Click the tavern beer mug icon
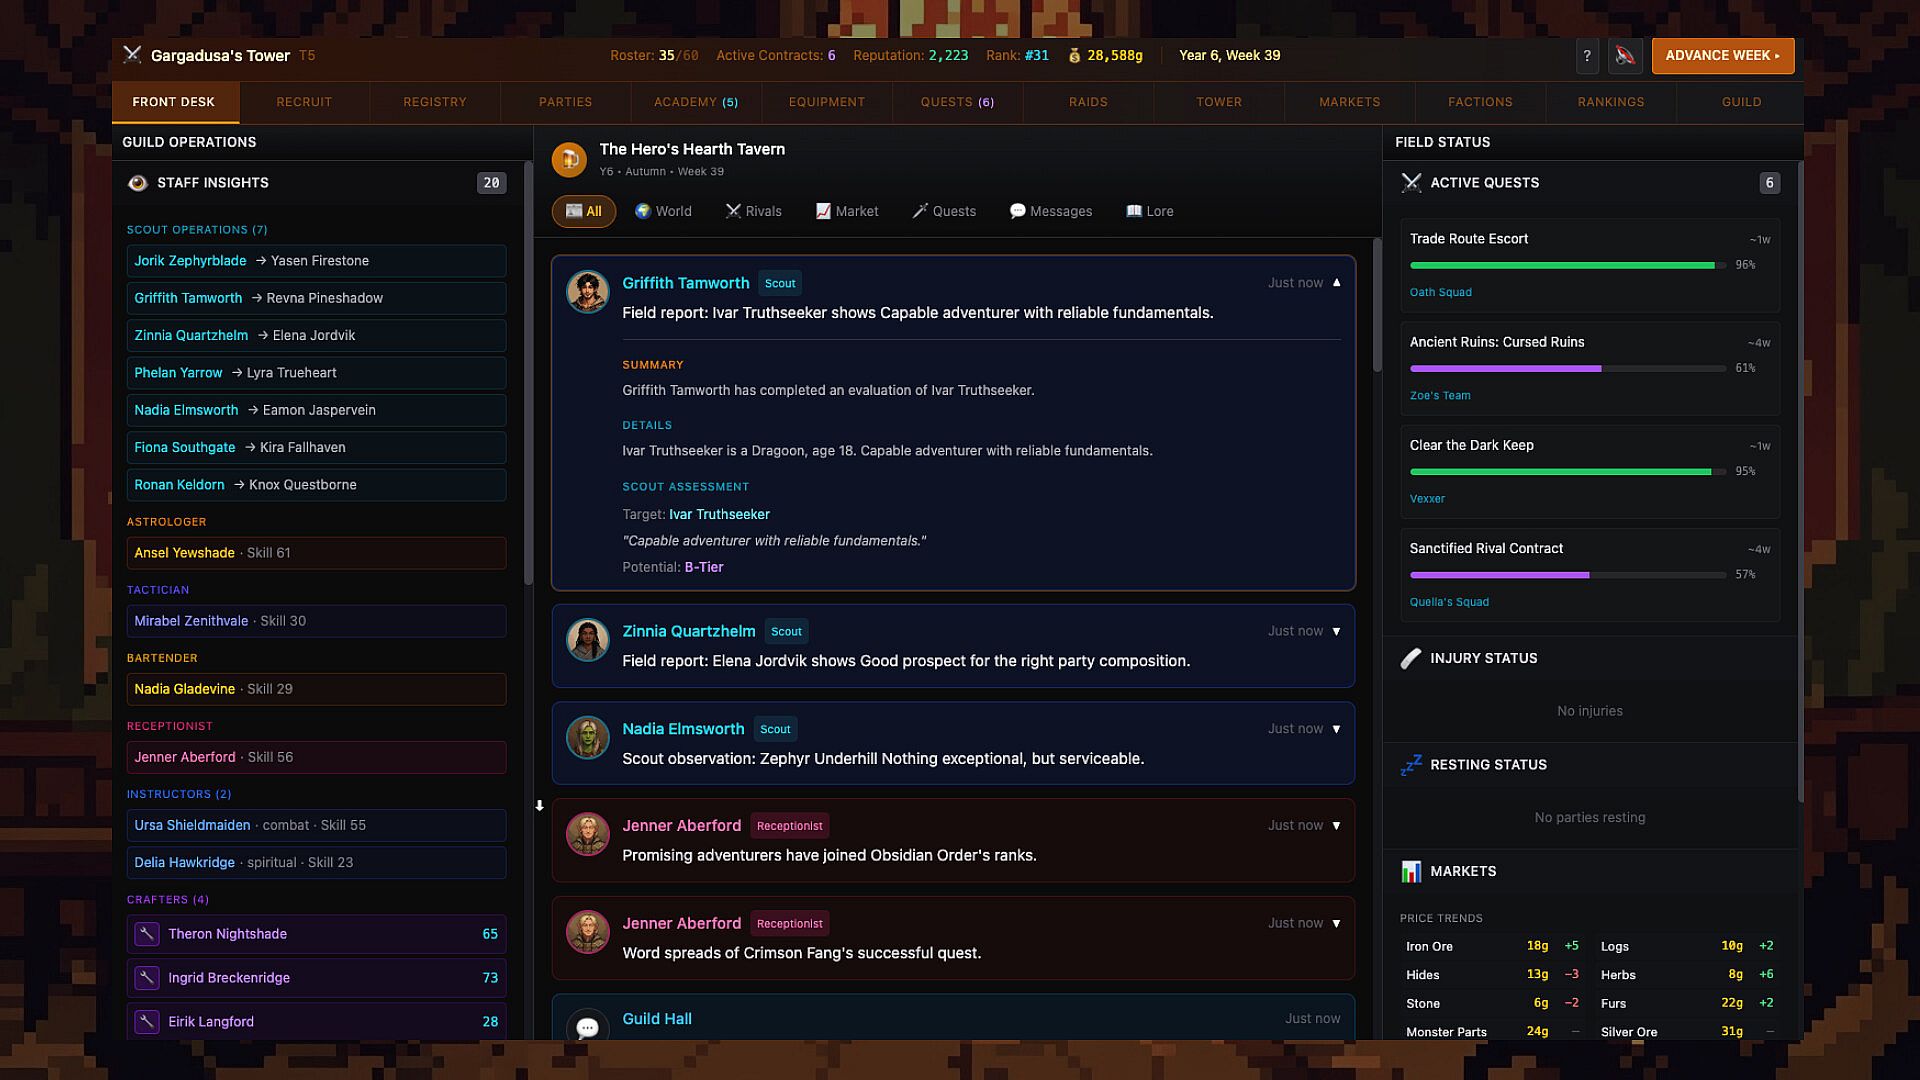The height and width of the screenshot is (1080, 1920). coord(569,158)
